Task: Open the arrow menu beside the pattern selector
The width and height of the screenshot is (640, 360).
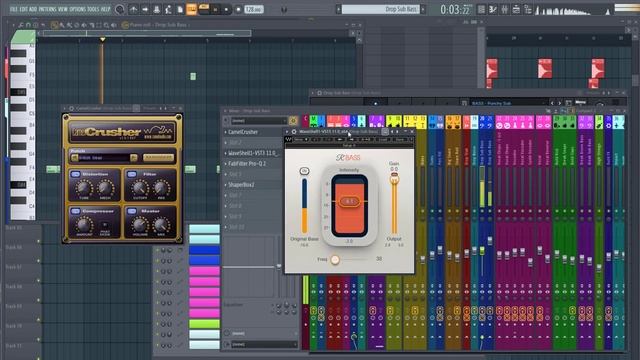Action: pos(338,9)
